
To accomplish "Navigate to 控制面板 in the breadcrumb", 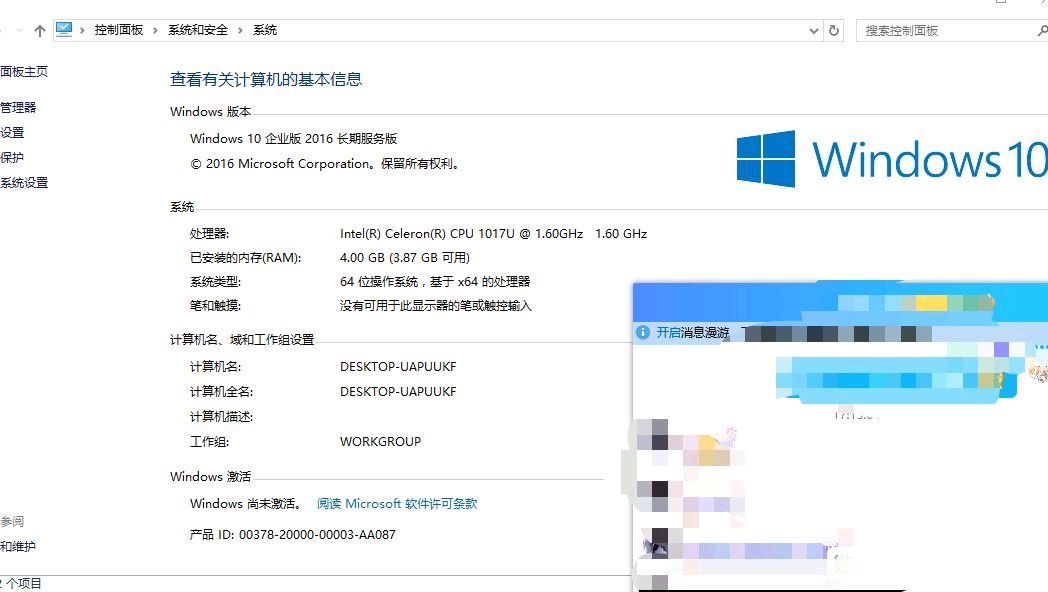I will 119,30.
